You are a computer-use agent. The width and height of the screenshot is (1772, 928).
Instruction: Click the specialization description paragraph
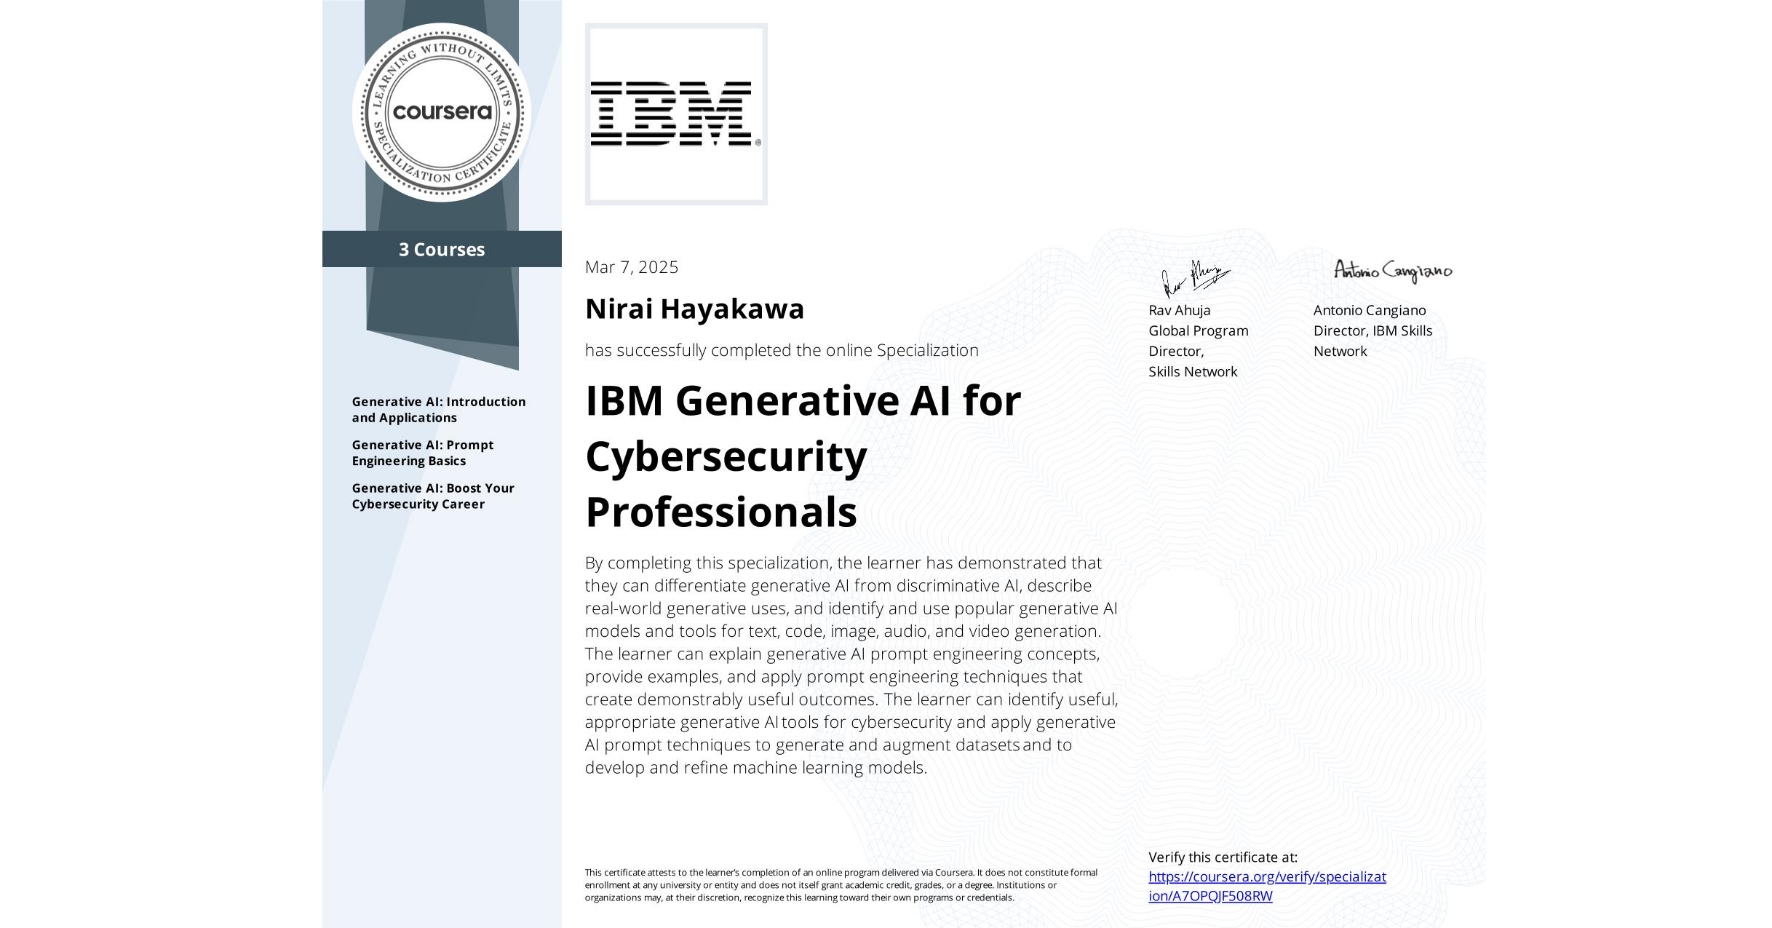click(852, 665)
